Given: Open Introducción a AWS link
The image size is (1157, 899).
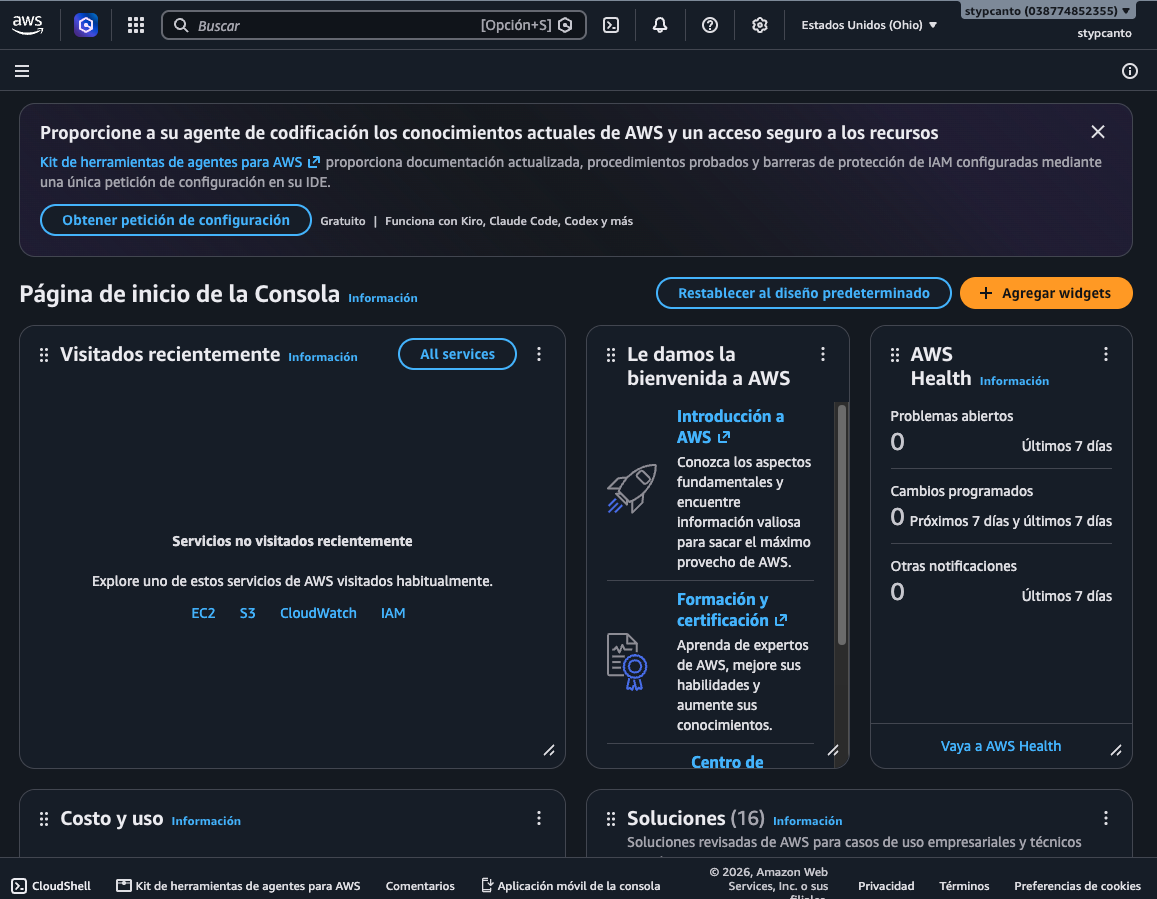Looking at the screenshot, I should [730, 427].
